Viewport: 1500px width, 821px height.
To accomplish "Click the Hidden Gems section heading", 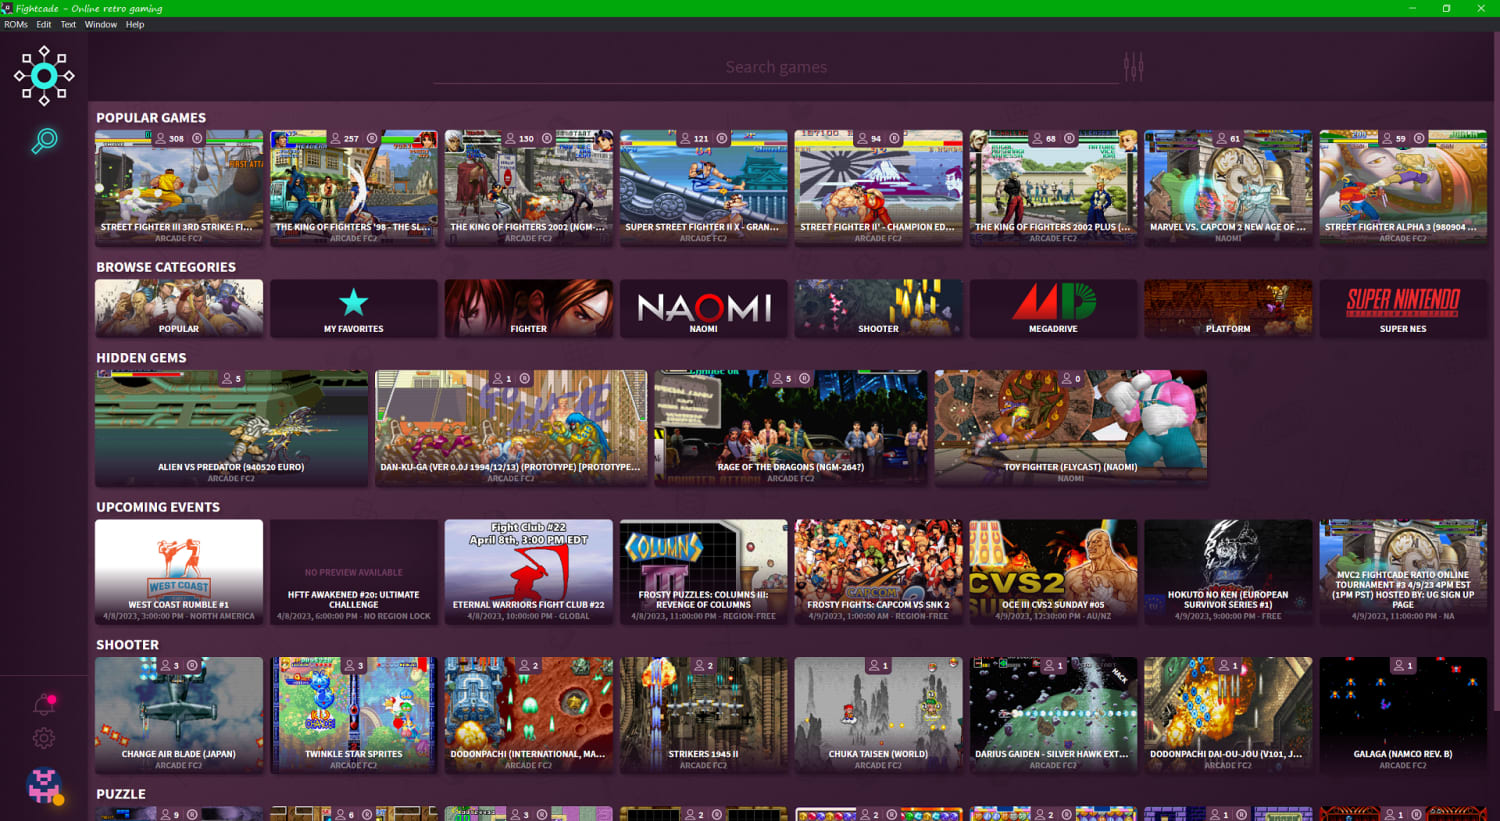I will point(141,358).
